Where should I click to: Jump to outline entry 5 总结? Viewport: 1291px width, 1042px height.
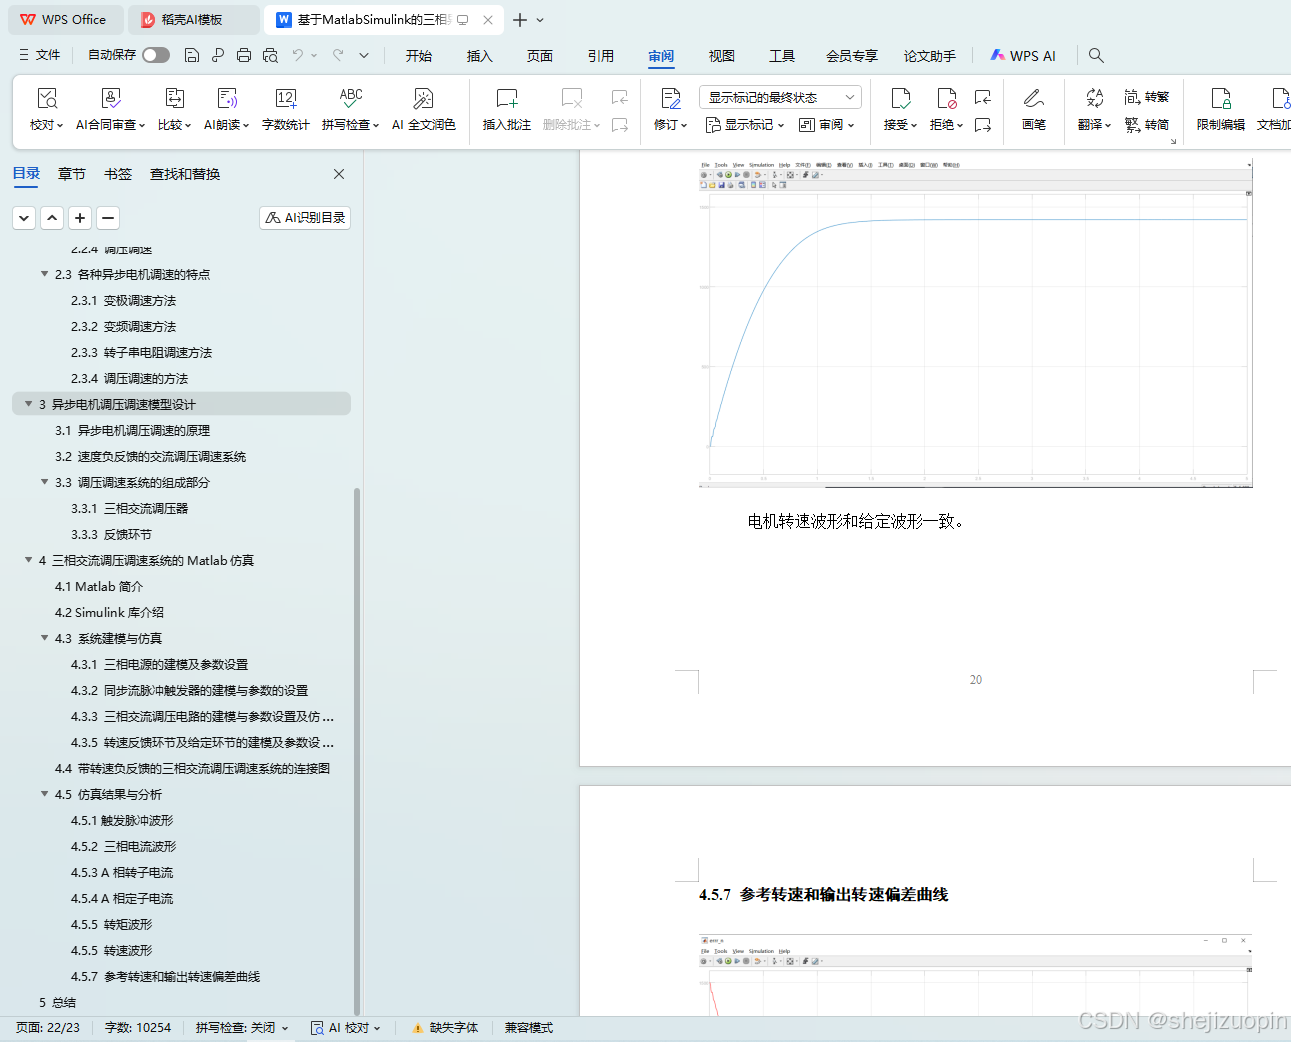click(57, 1002)
